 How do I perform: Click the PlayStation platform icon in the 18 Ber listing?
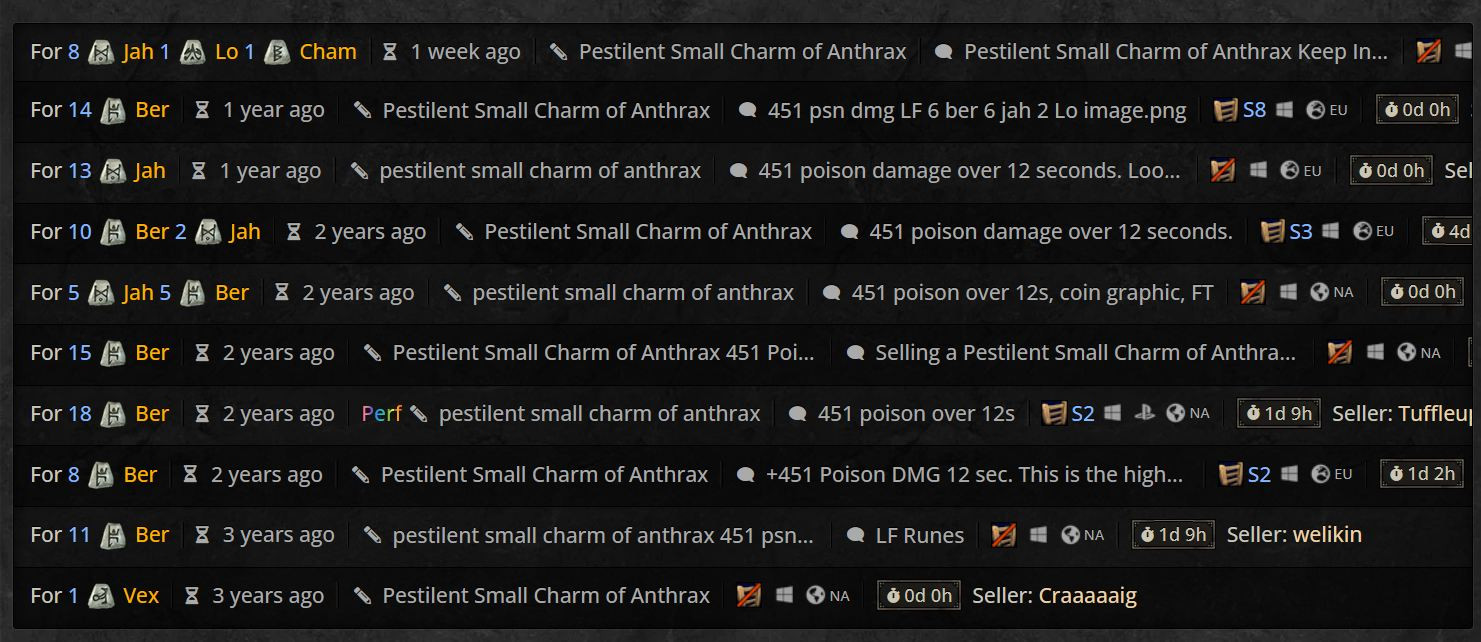[1142, 413]
